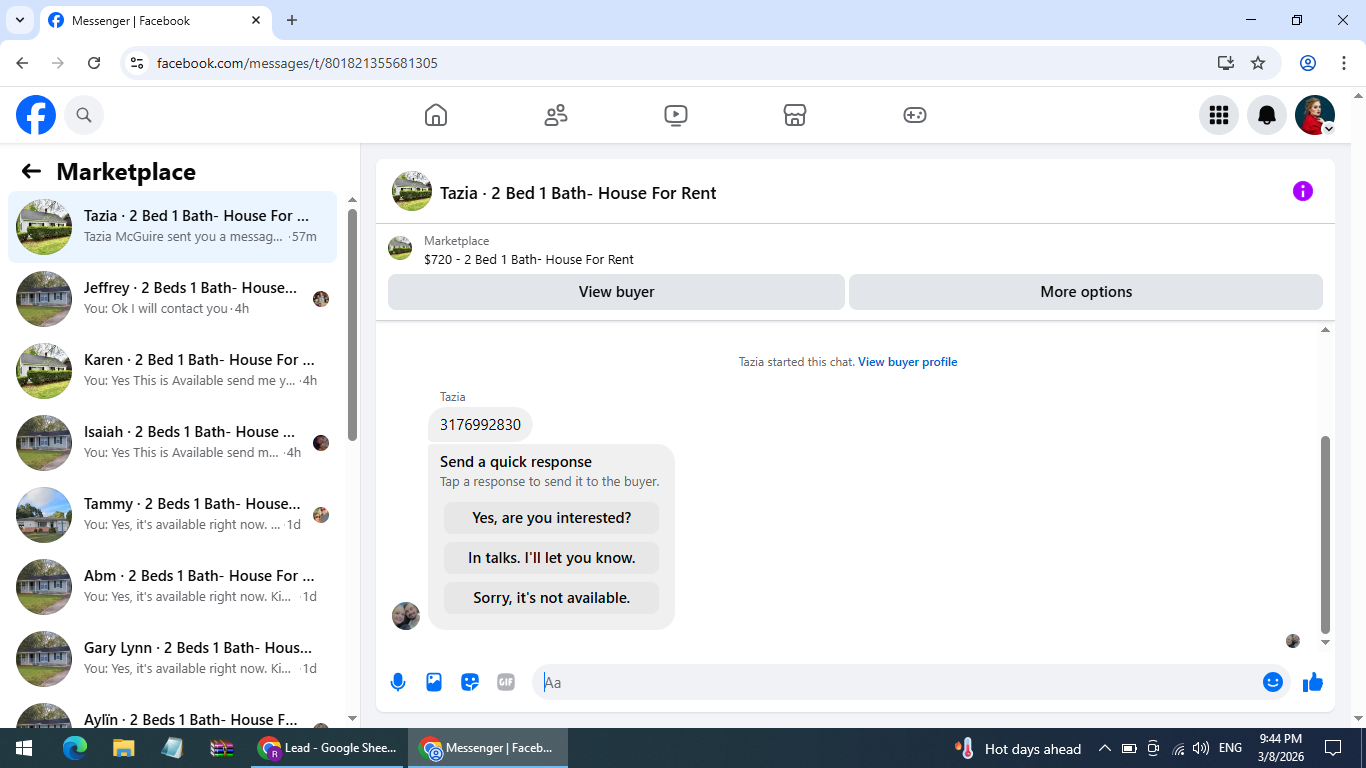Open Facebook home via the logo

(x=36, y=115)
